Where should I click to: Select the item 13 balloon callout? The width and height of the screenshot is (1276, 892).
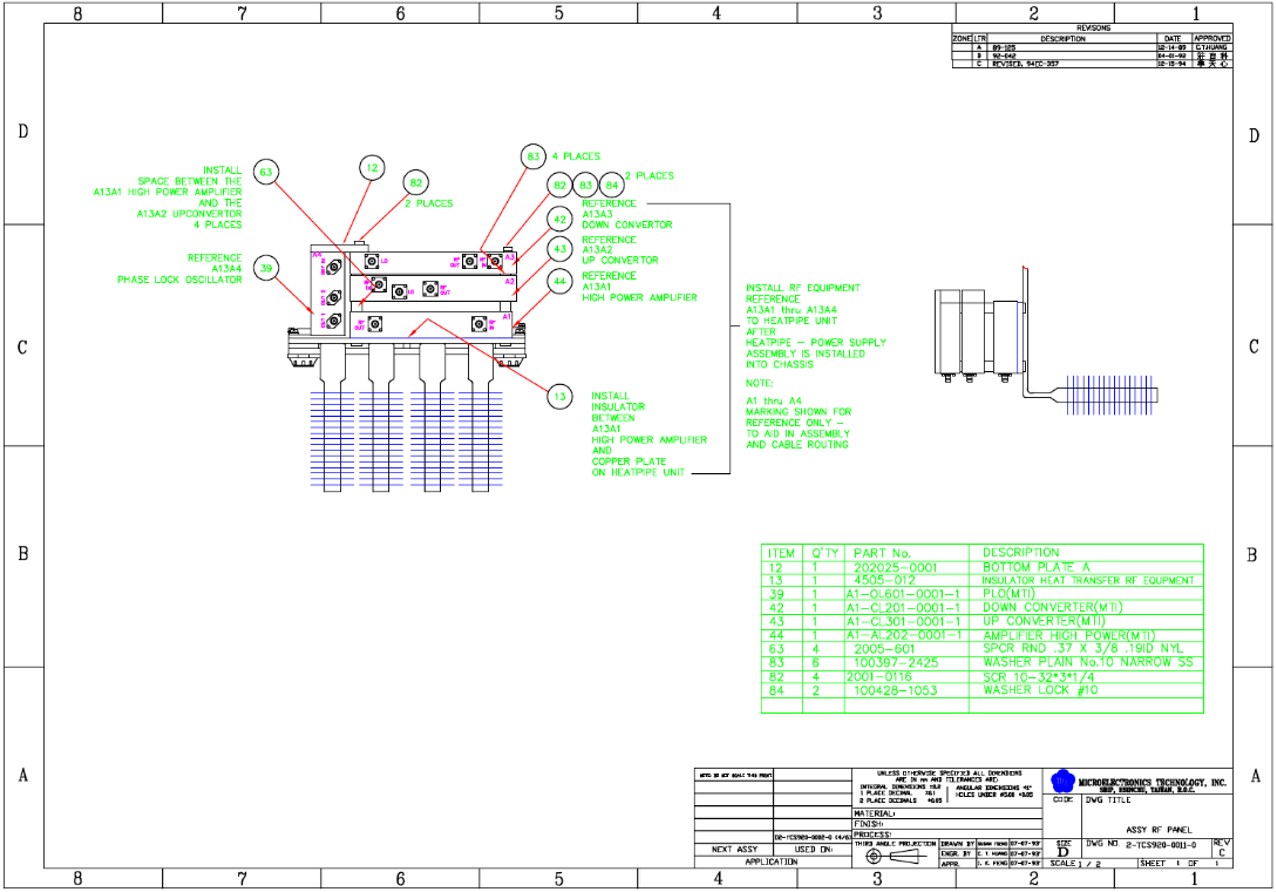point(561,397)
